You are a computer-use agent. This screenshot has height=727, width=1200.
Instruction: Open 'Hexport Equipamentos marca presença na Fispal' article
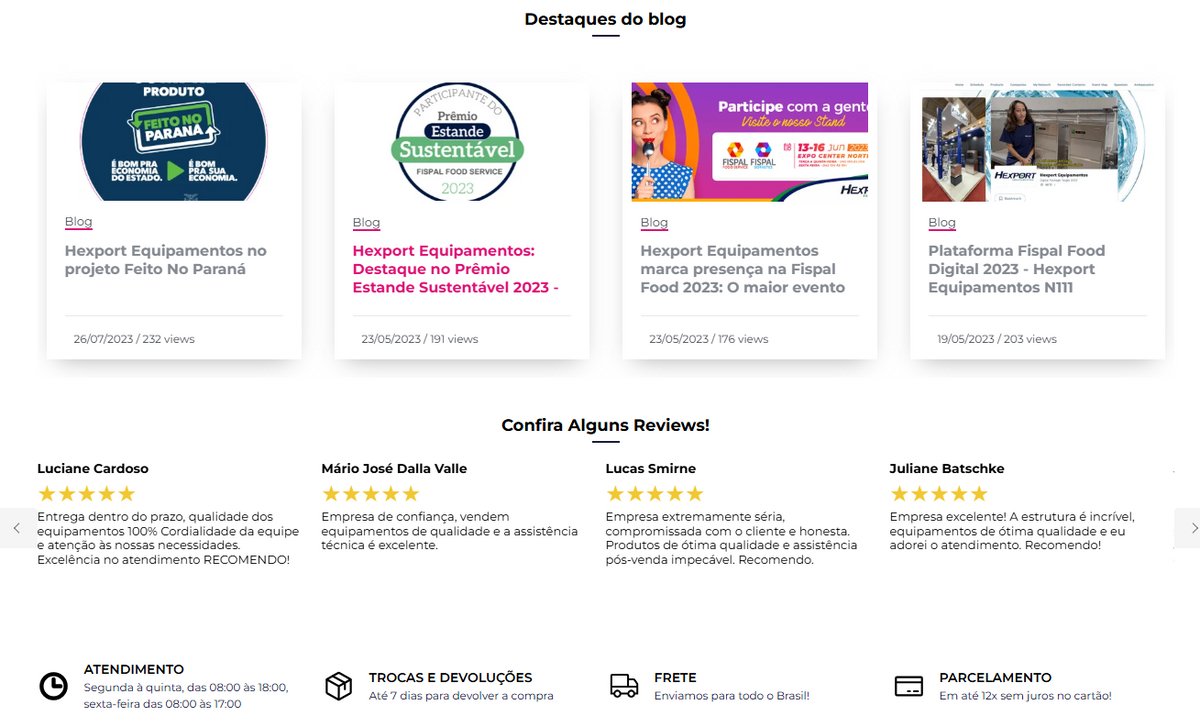coord(742,269)
